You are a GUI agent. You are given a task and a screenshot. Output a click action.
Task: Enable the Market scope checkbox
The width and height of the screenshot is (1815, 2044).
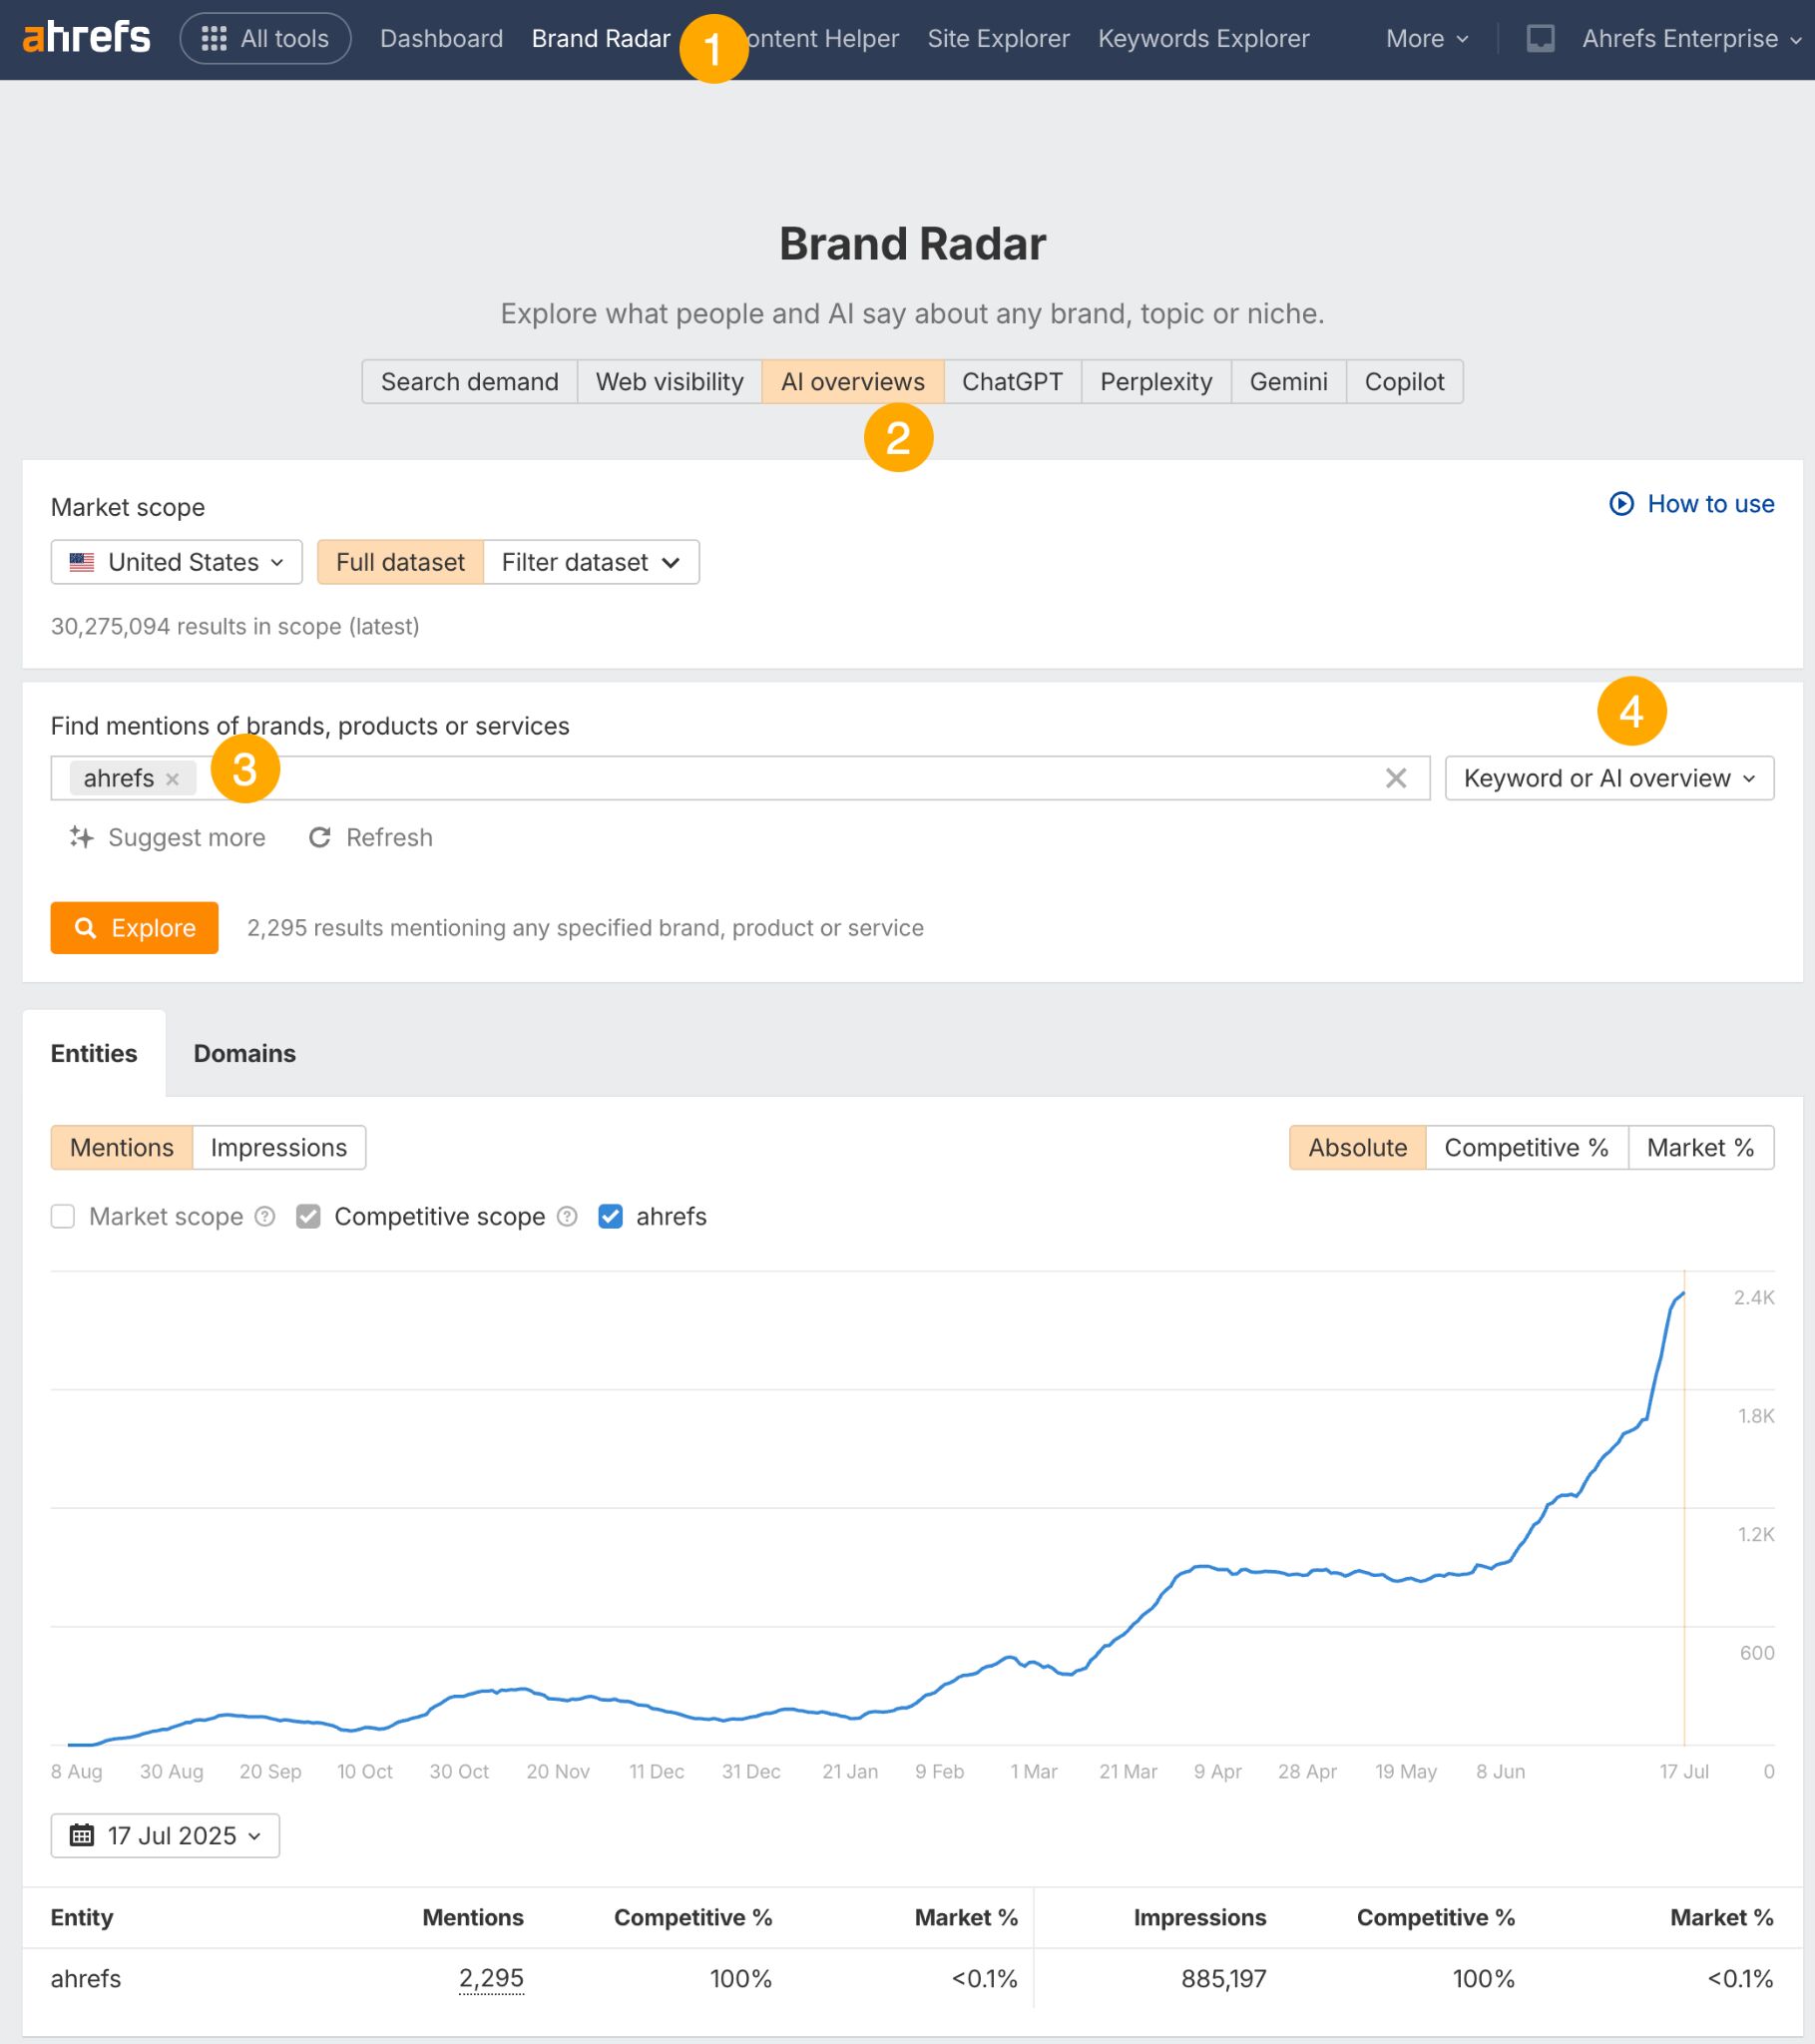coord(62,1216)
